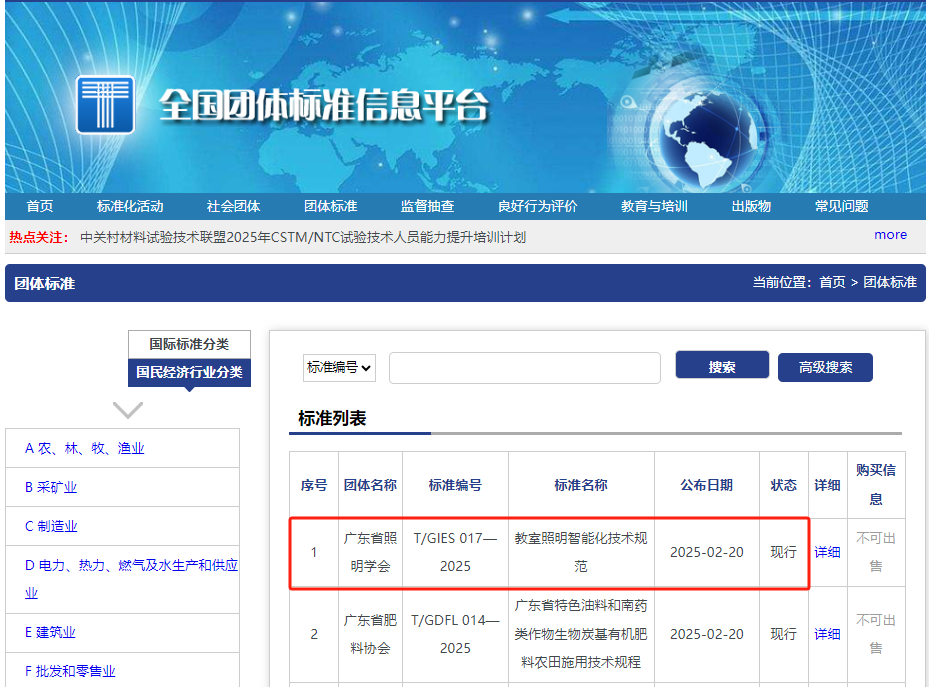Select category A 农、林、牧、渔业

(85, 448)
